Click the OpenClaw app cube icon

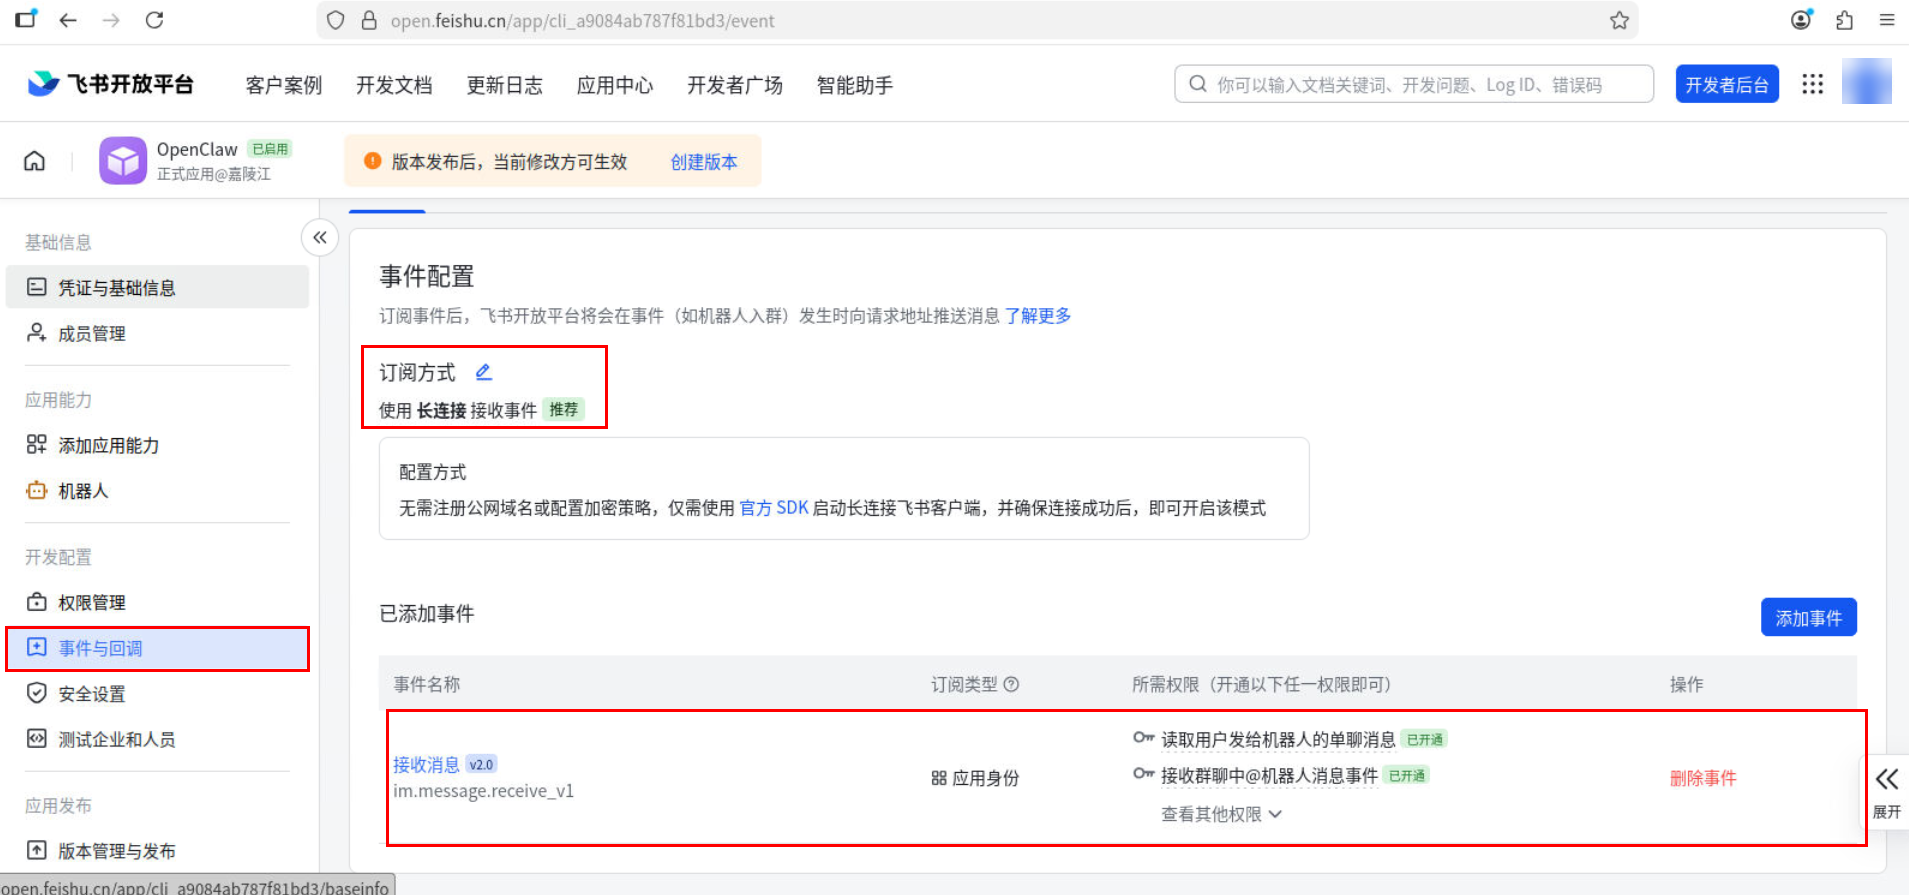point(123,160)
